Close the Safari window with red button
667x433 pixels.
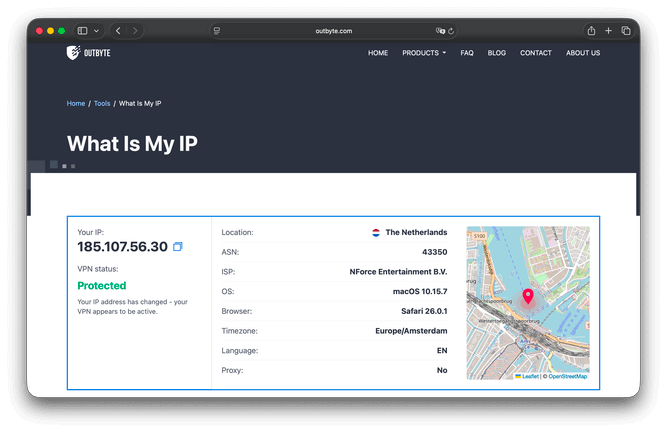39,31
